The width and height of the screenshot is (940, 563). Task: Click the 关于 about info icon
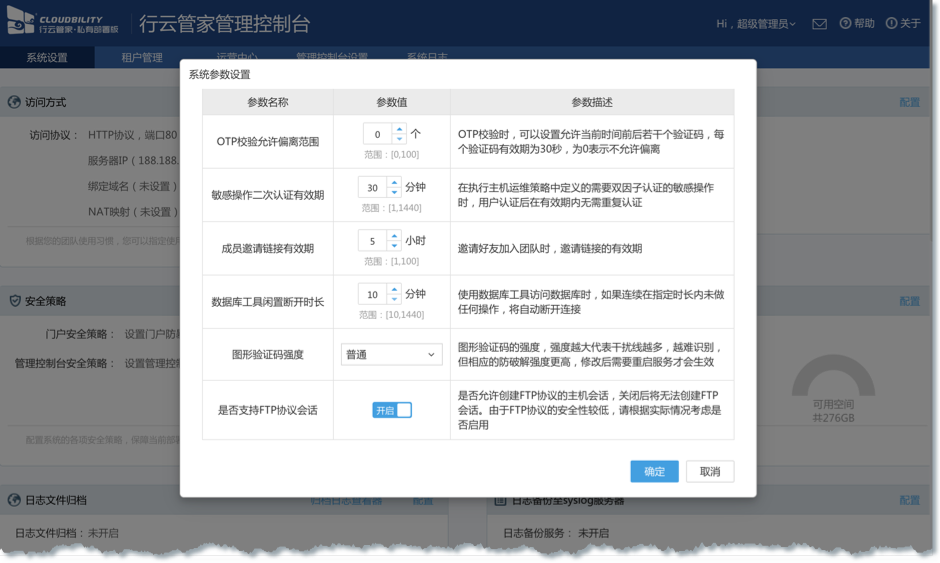(x=891, y=23)
